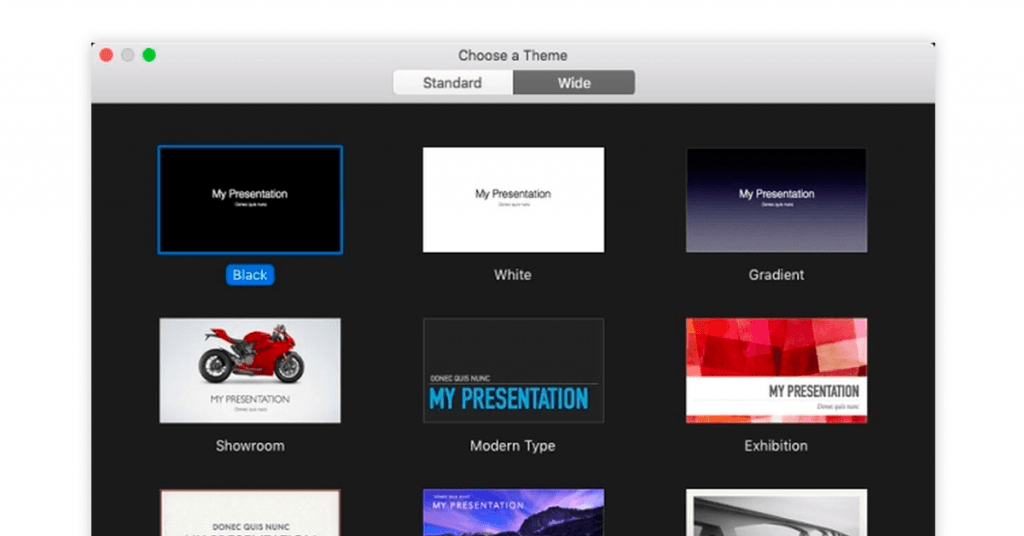The height and width of the screenshot is (536, 1024).
Task: Select the Wide aspect ratio tab
Action: tap(574, 83)
